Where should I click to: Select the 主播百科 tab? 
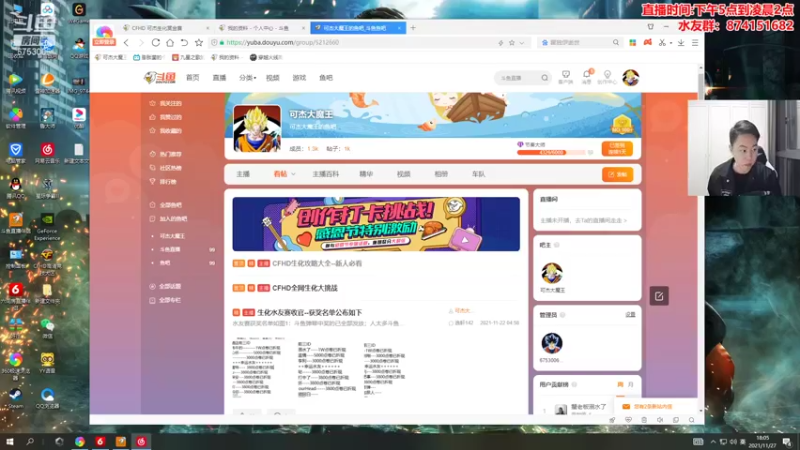pyautogui.click(x=326, y=174)
